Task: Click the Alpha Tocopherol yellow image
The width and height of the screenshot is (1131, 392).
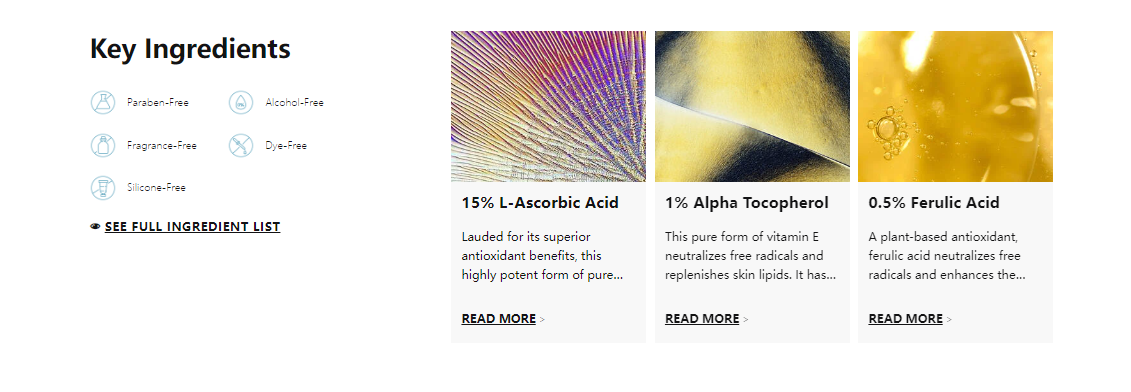Action: pos(752,106)
